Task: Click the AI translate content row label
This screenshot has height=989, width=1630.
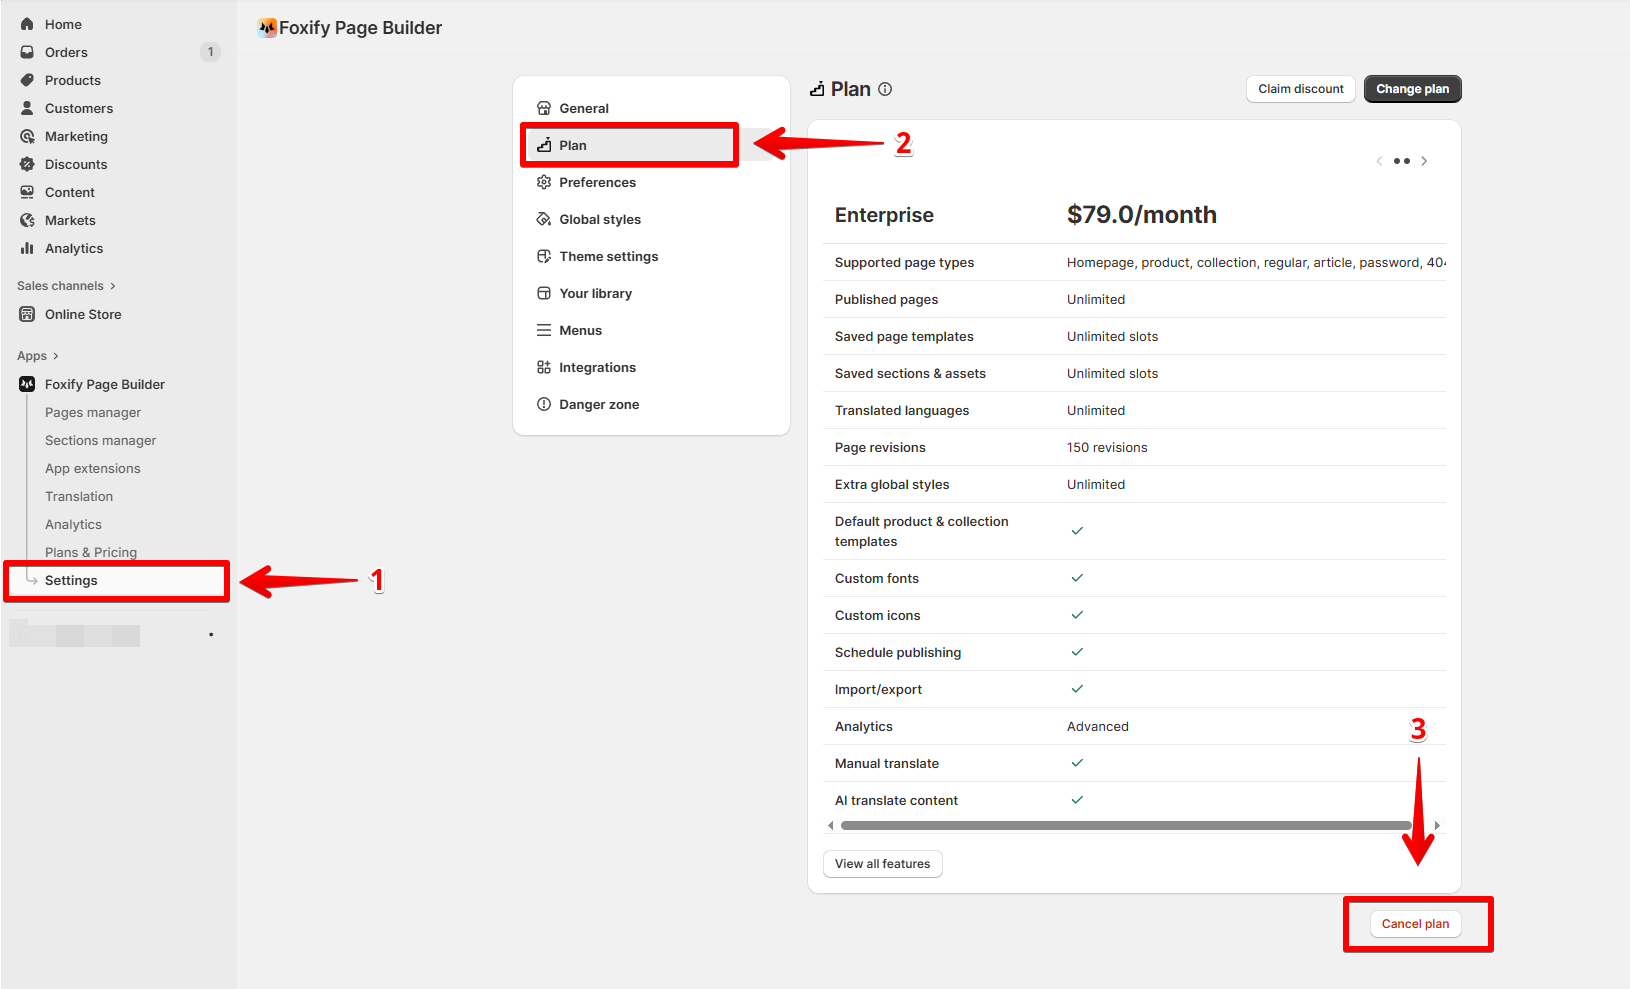Action: click(x=896, y=801)
